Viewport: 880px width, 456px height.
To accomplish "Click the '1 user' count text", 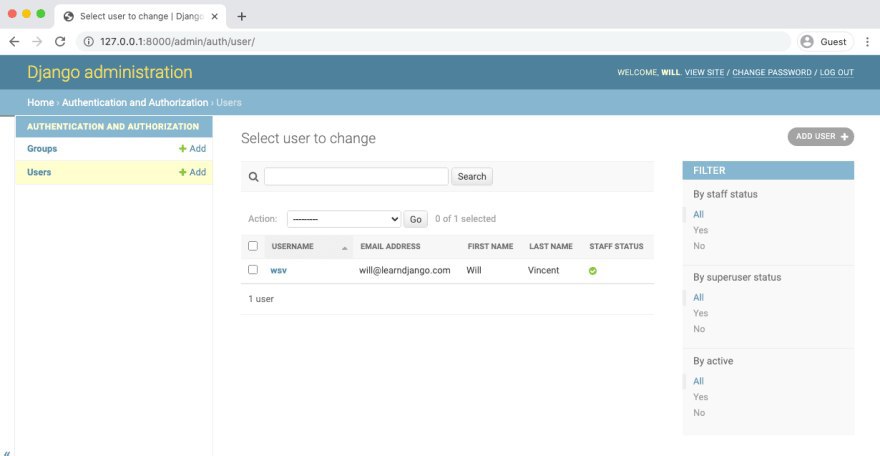I will [x=261, y=299].
